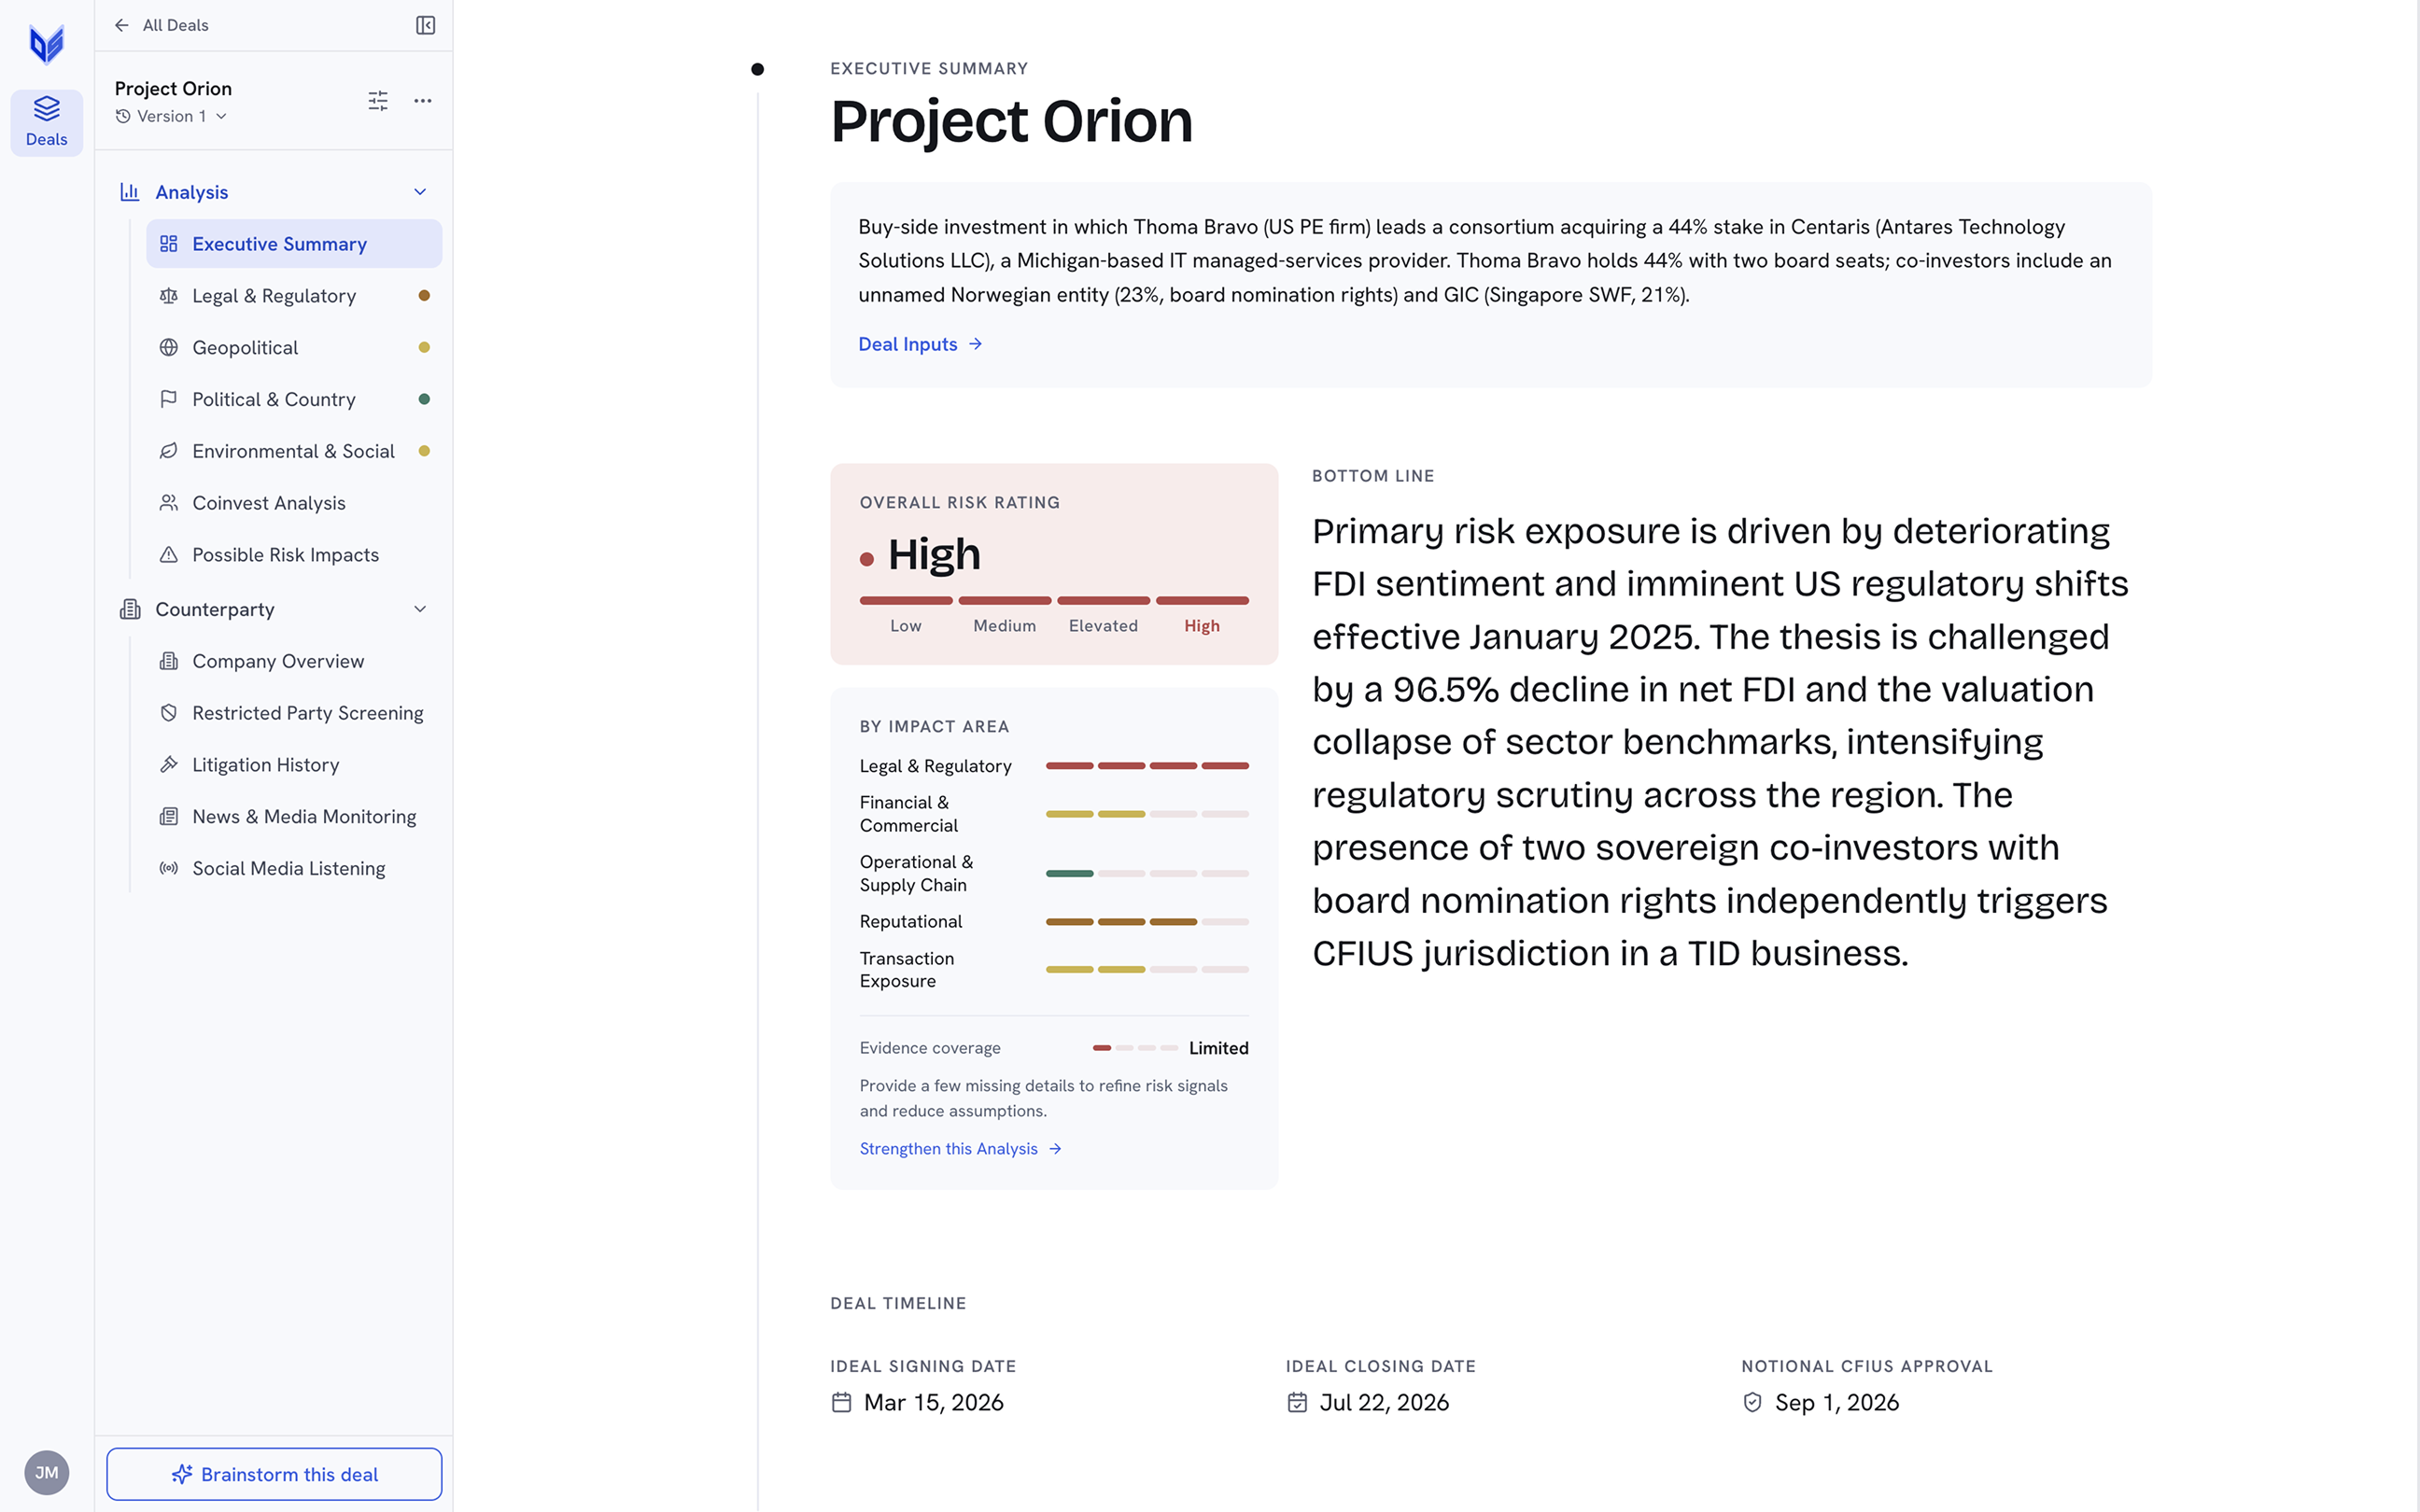
Task: Click the 'Sep 1, 2026' approval date
Action: click(1837, 1403)
